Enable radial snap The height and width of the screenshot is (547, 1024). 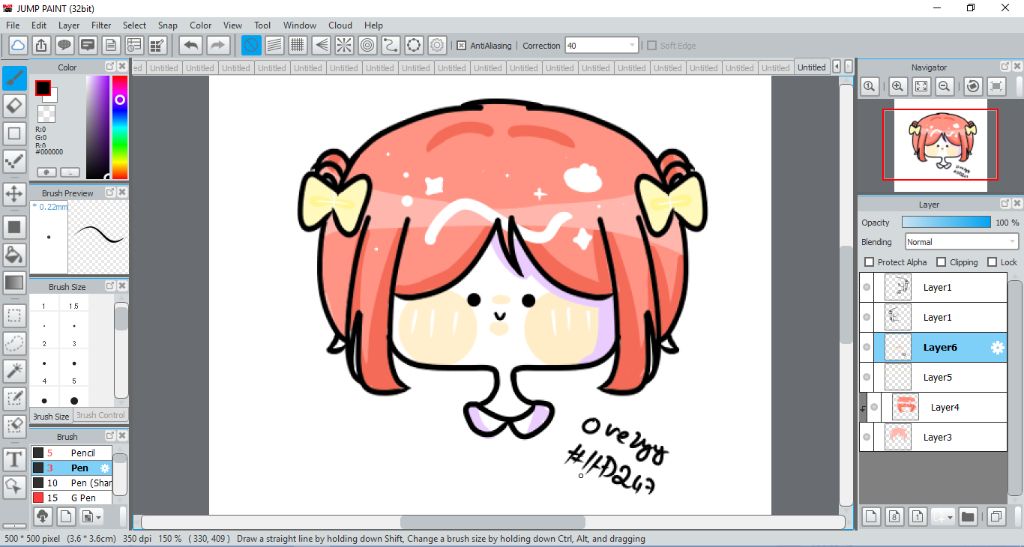pyautogui.click(x=344, y=45)
